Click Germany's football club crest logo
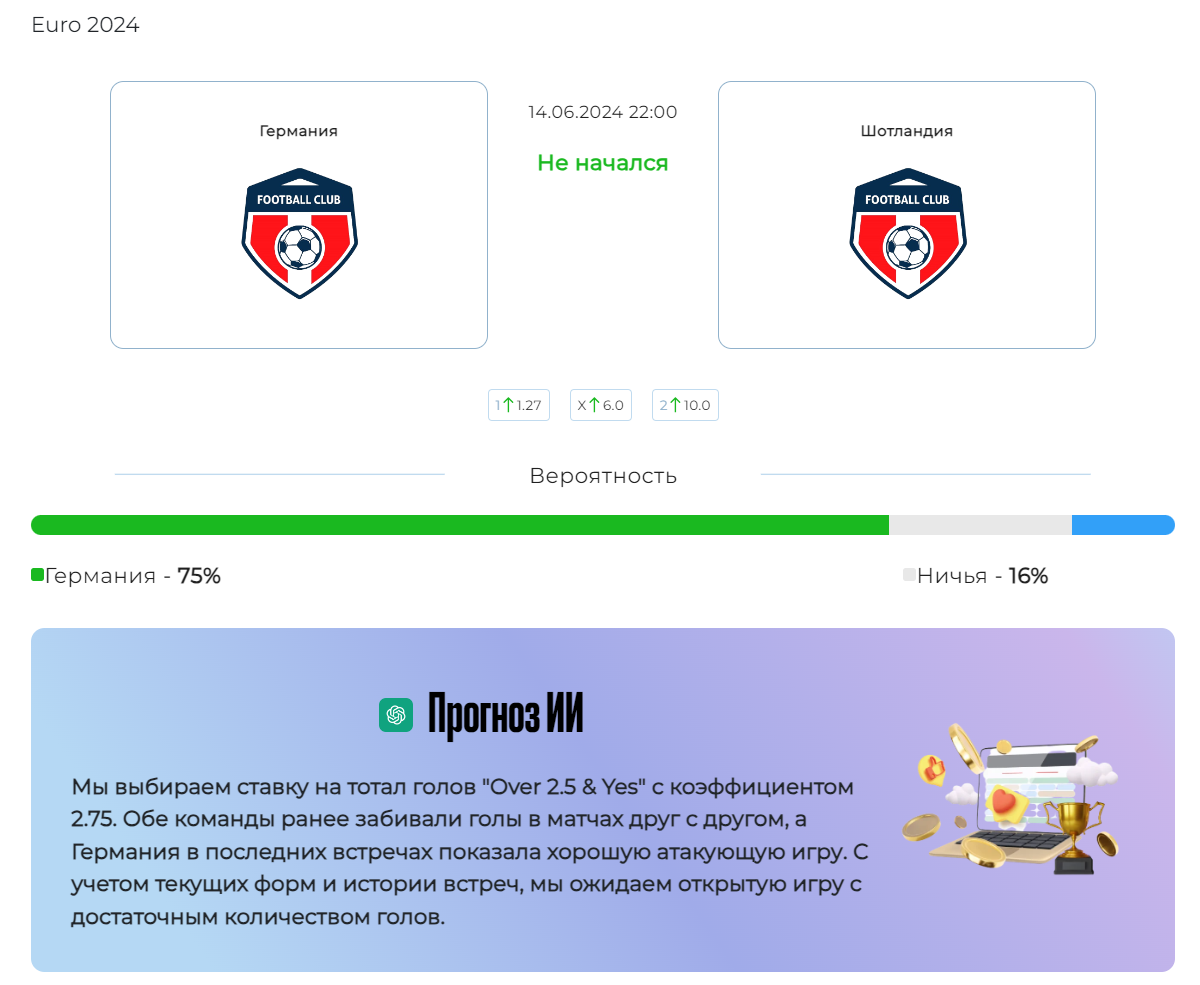Image resolution: width=1200 pixels, height=985 pixels. [299, 233]
